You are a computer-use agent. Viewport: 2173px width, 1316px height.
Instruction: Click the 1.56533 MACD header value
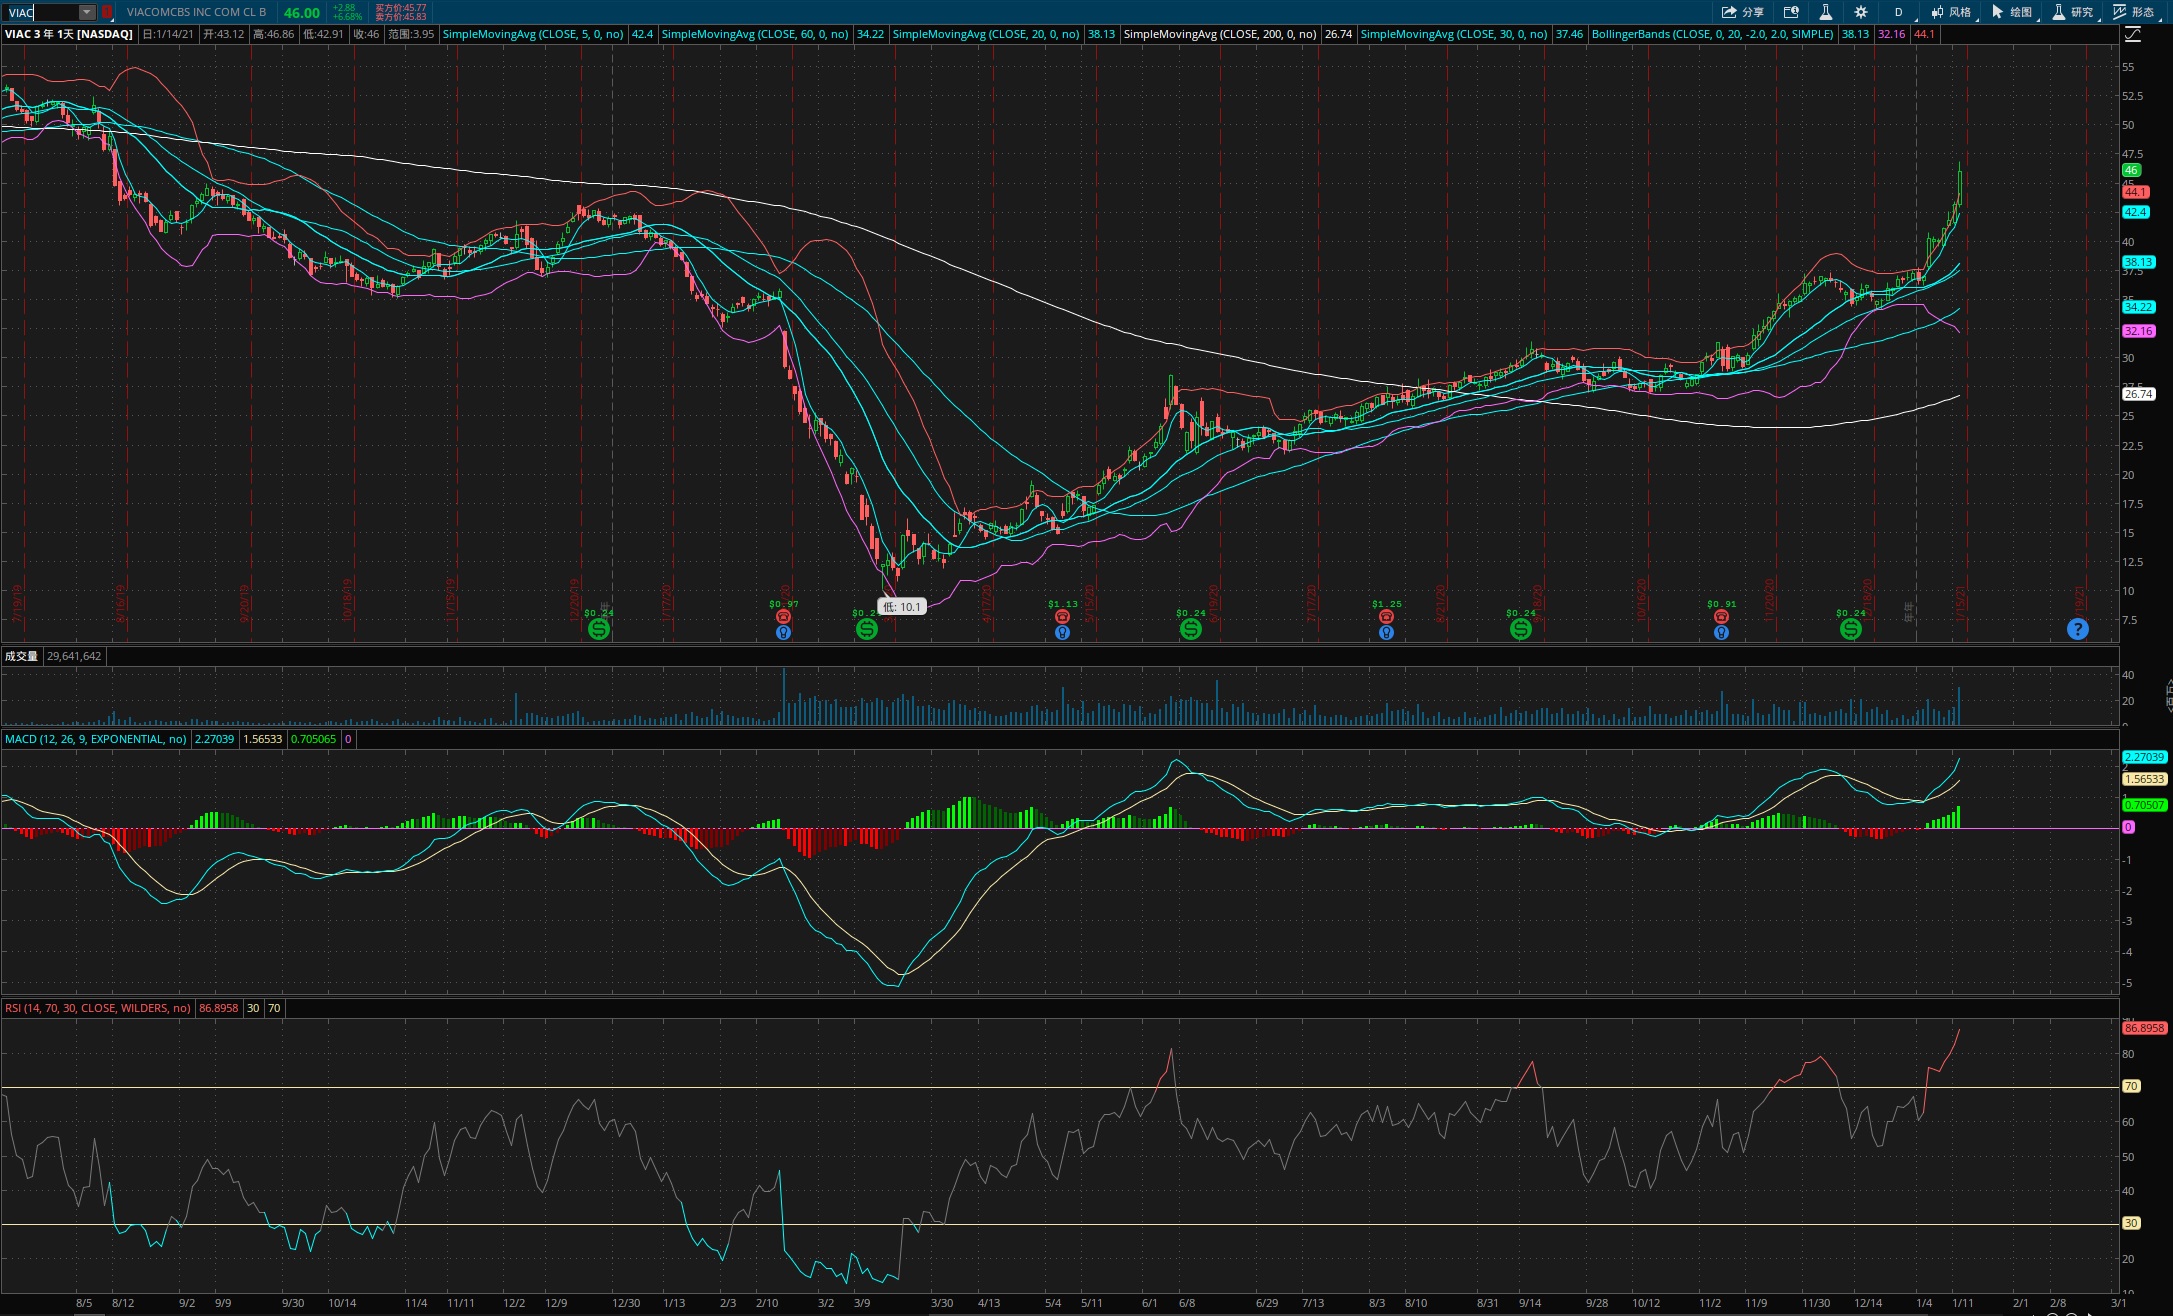(x=262, y=739)
